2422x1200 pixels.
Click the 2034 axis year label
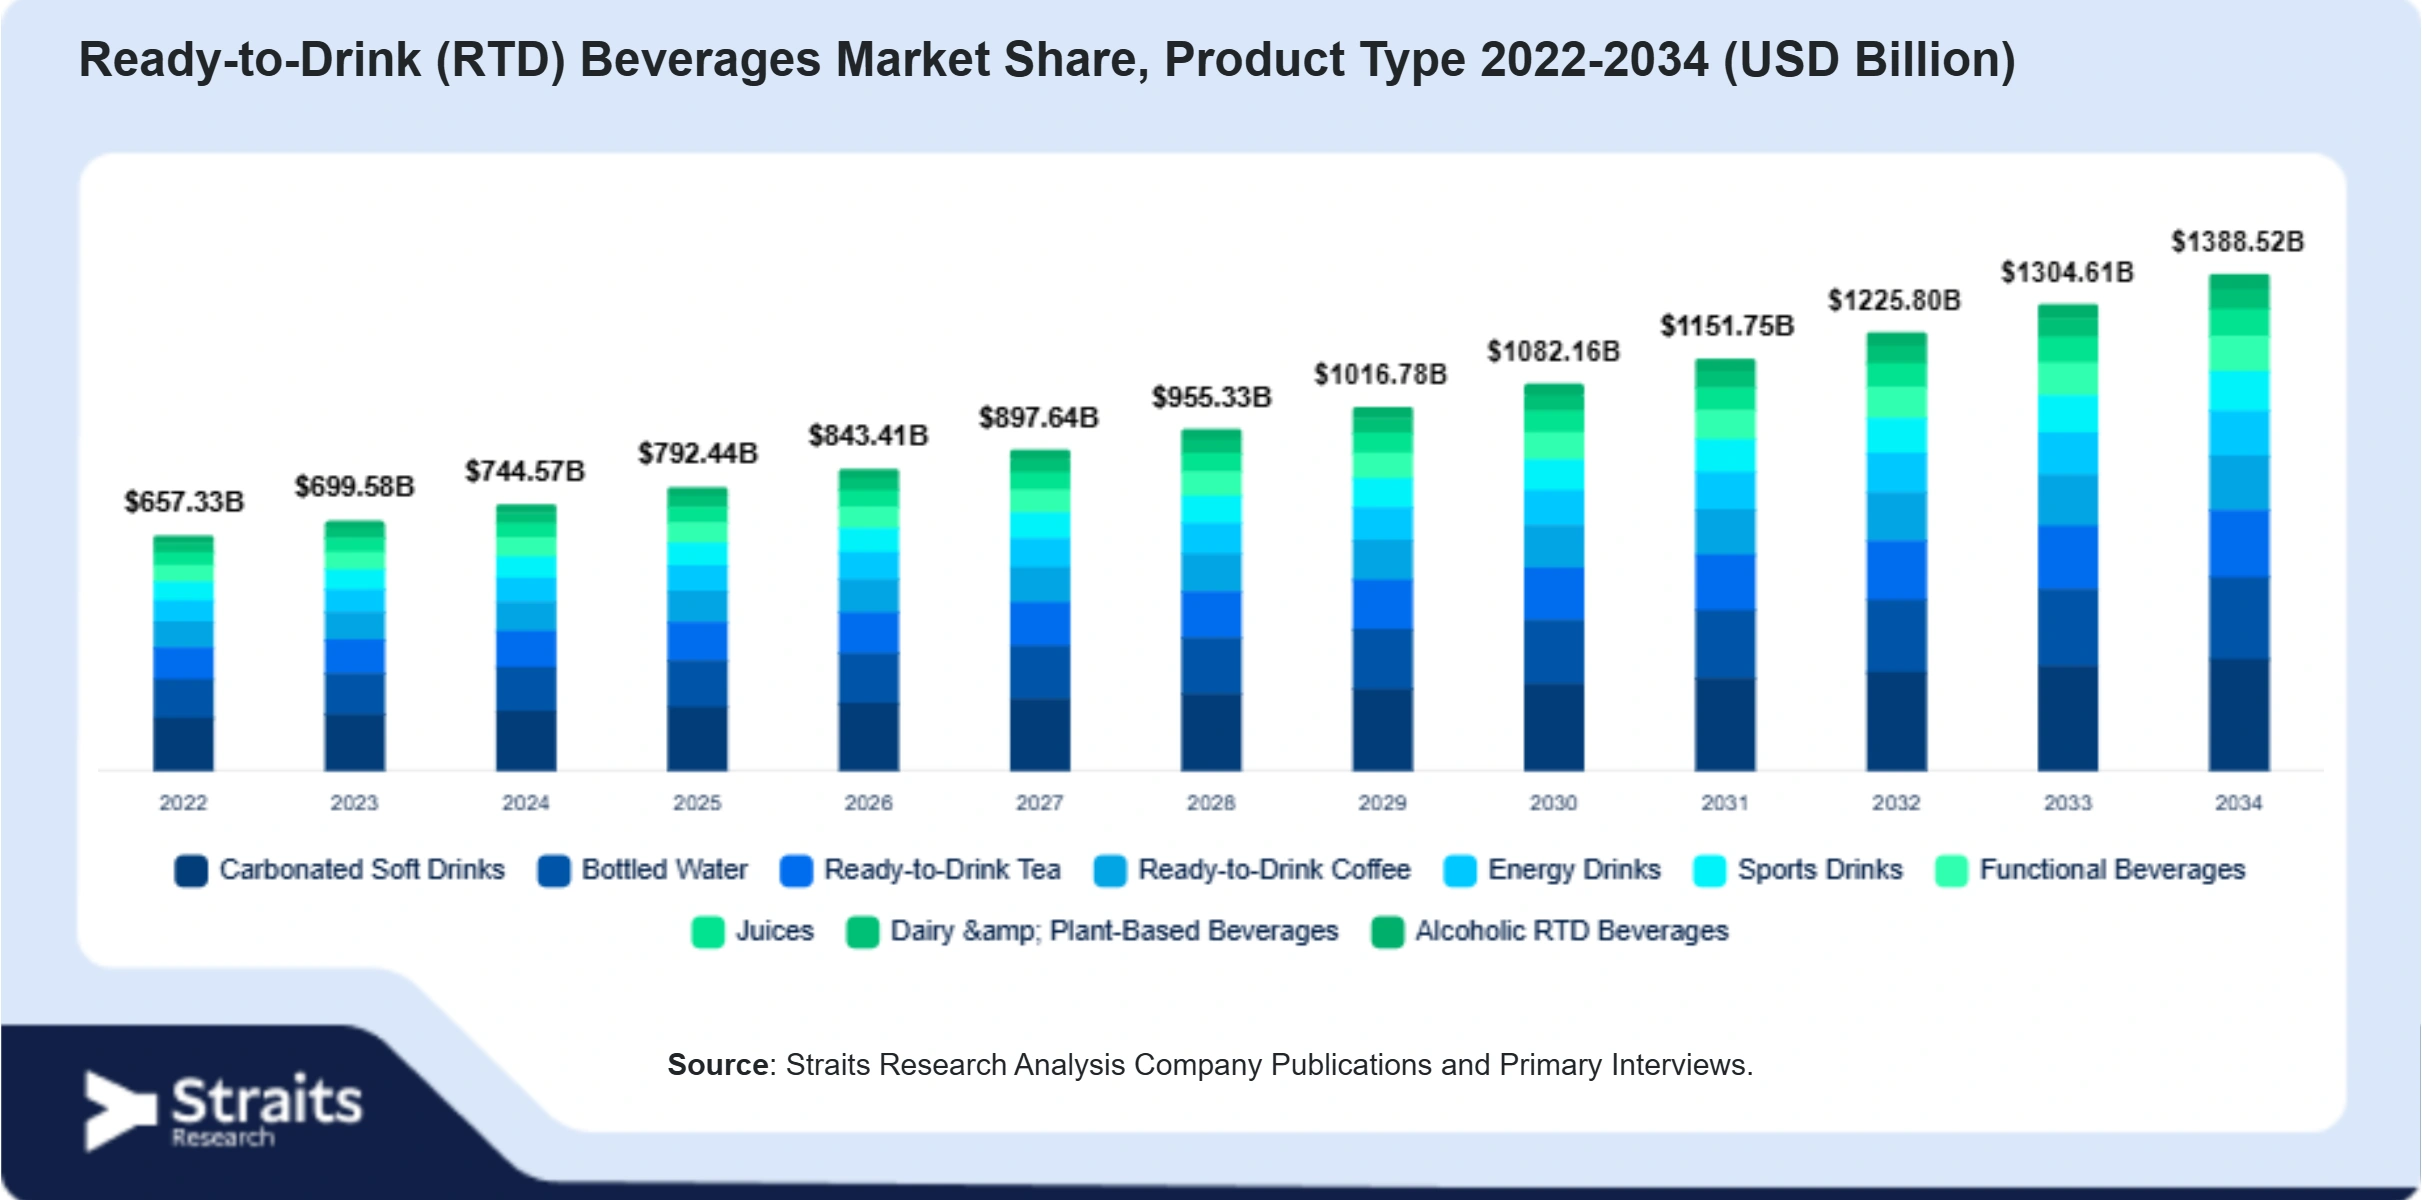click(2239, 803)
